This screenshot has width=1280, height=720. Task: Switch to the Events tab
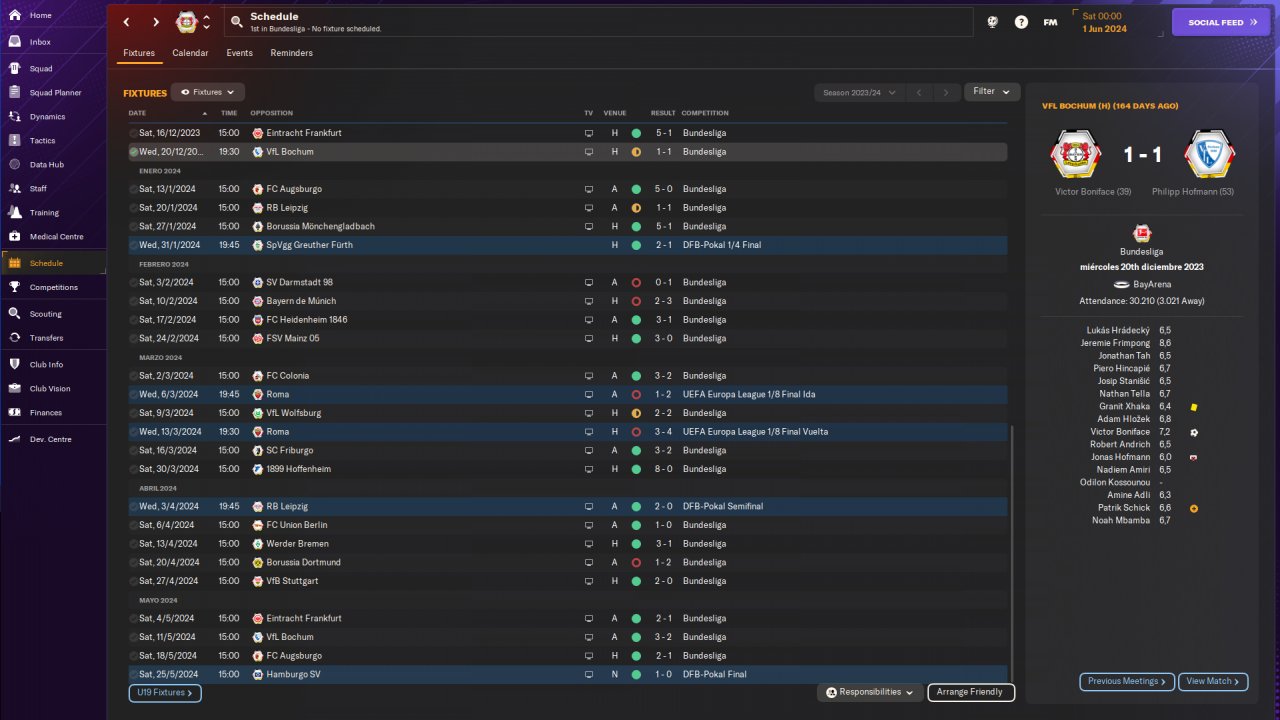(239, 53)
